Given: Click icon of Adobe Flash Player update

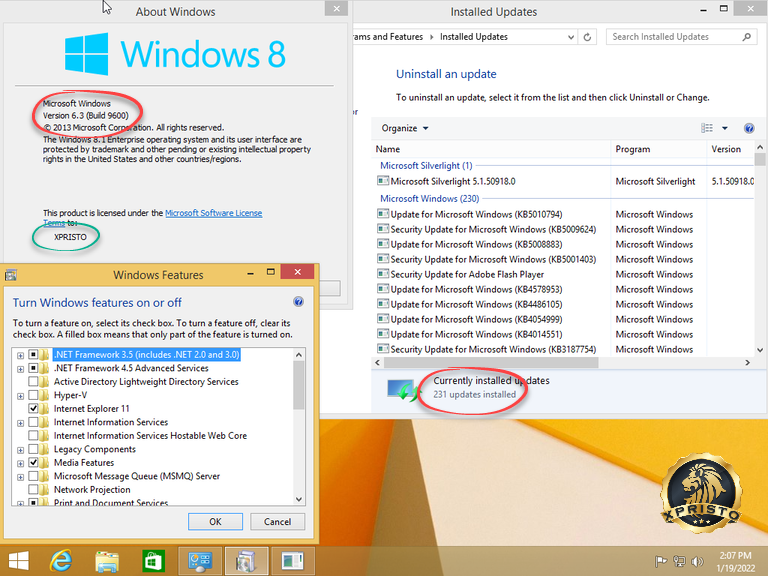Looking at the screenshot, I should (383, 274).
